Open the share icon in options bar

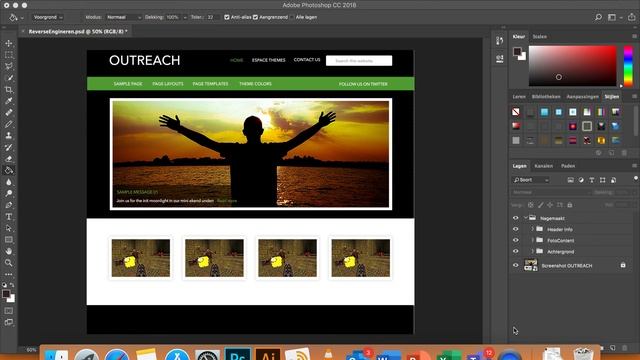(x=632, y=17)
